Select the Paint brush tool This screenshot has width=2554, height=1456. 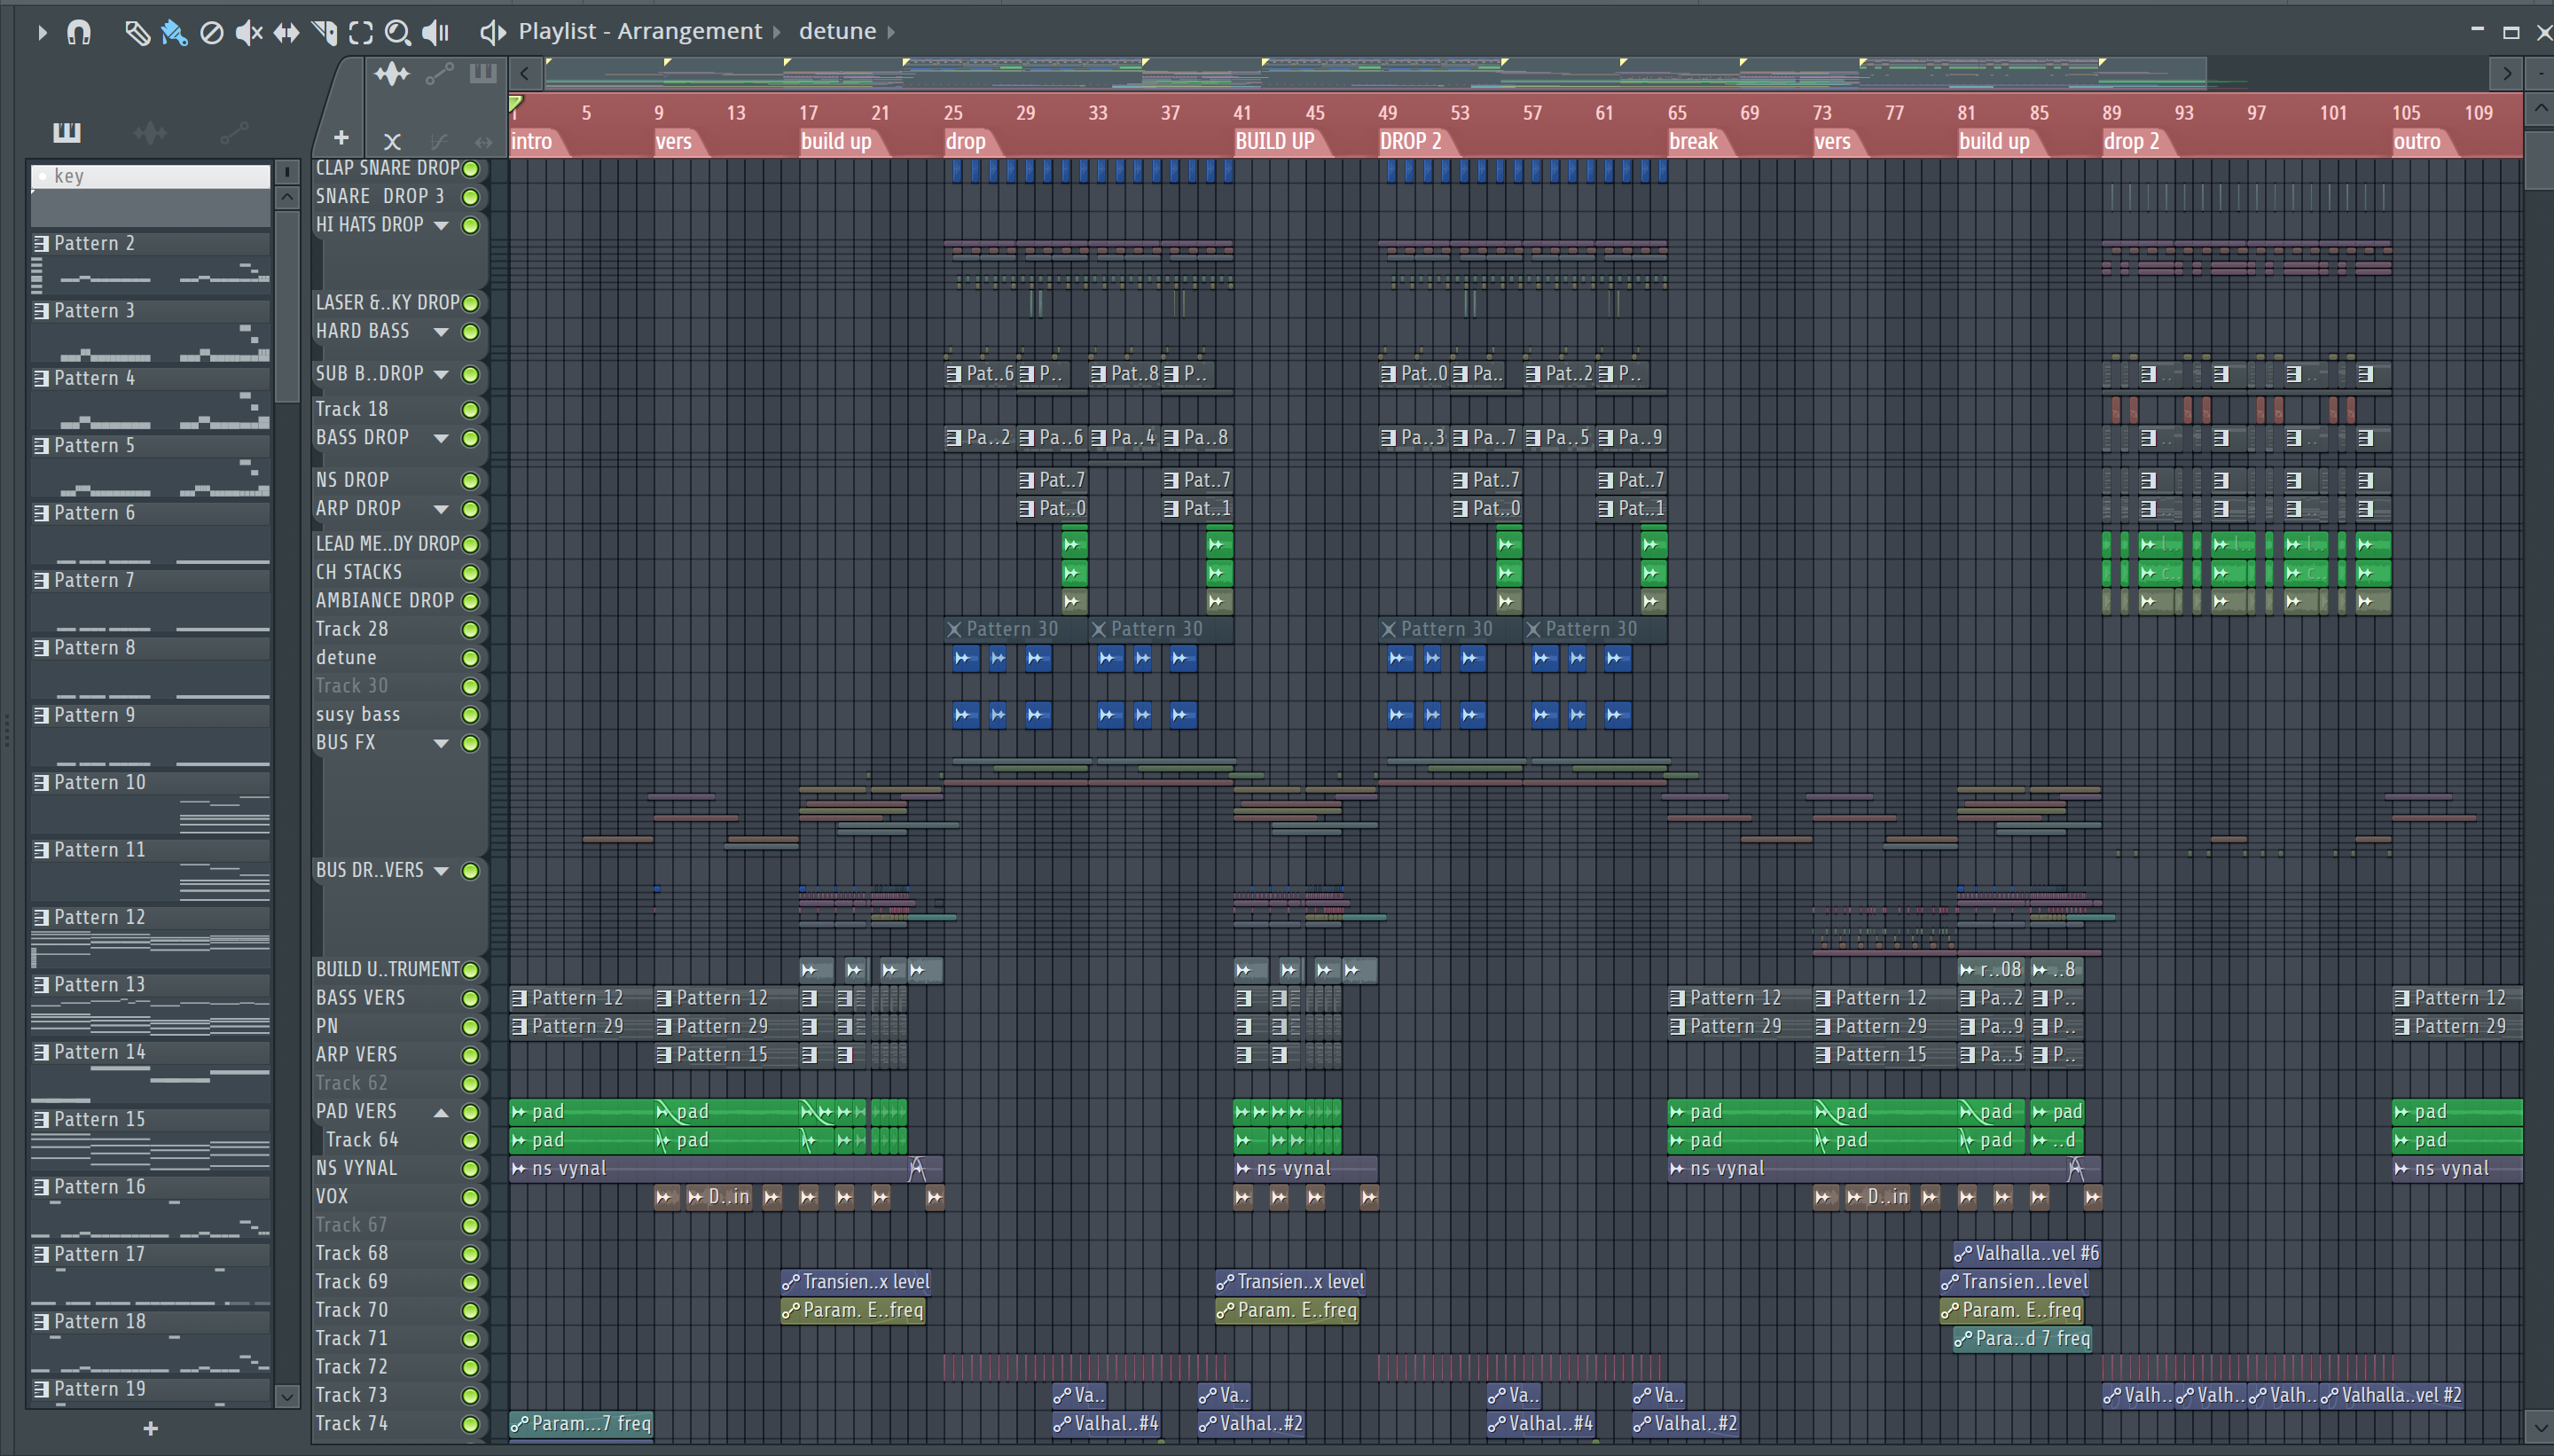point(174,33)
